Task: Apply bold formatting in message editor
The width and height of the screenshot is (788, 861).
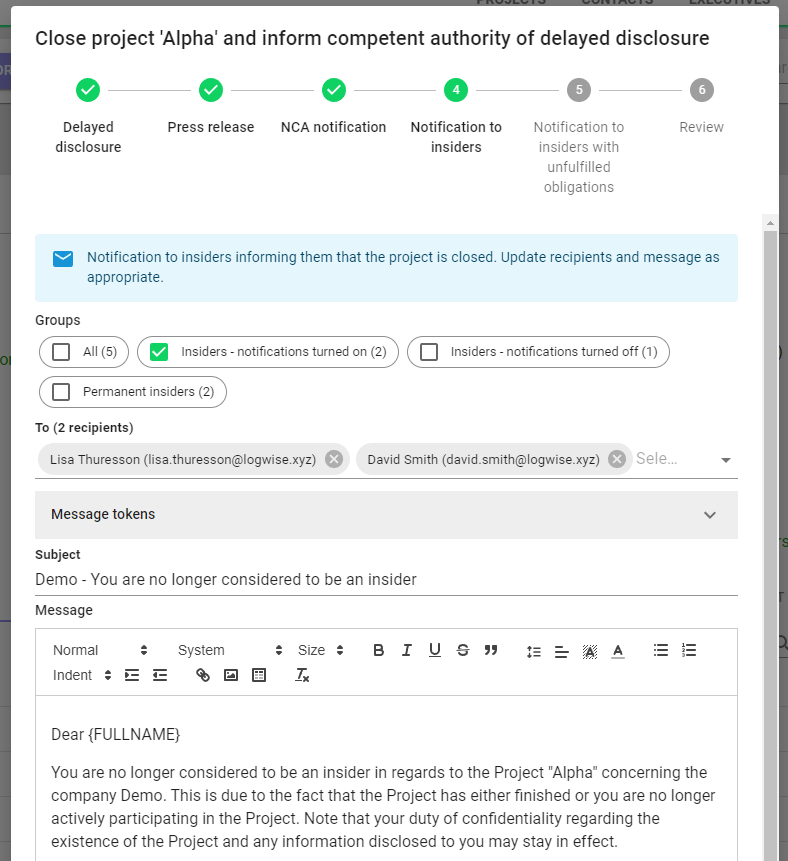Action: click(378, 650)
